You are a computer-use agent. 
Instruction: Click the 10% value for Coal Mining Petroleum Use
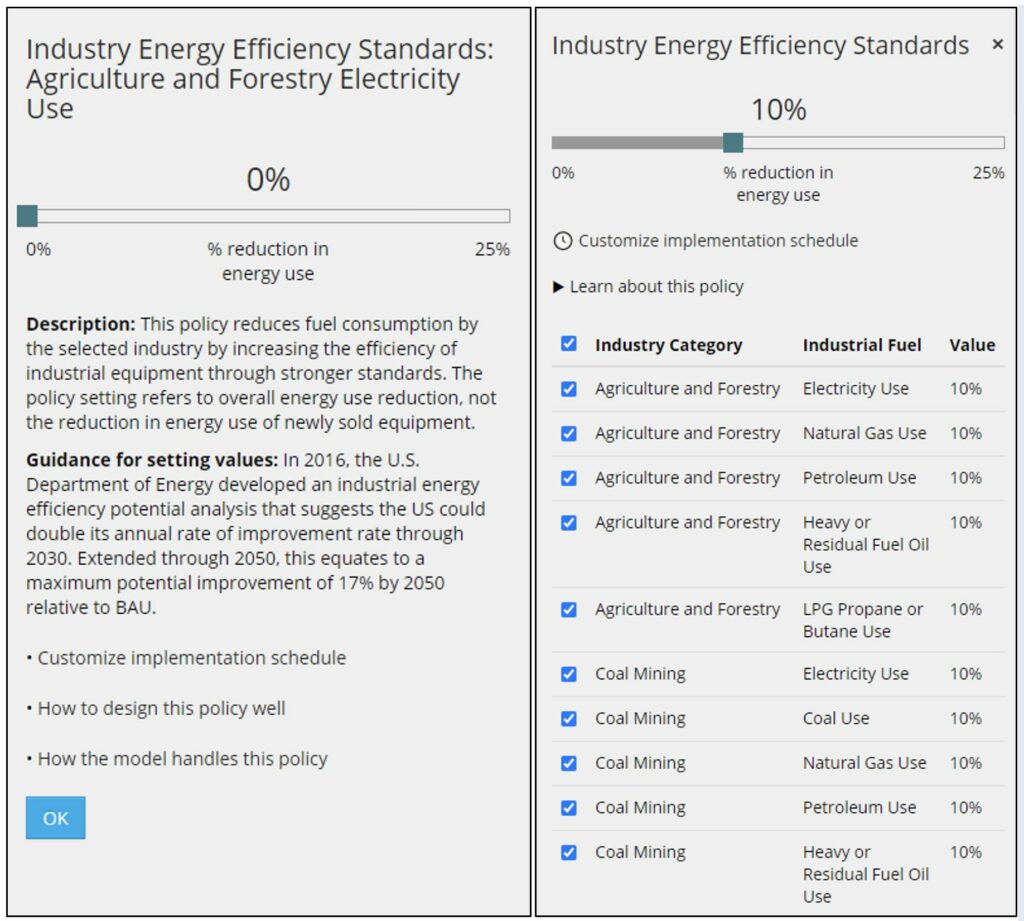point(966,807)
